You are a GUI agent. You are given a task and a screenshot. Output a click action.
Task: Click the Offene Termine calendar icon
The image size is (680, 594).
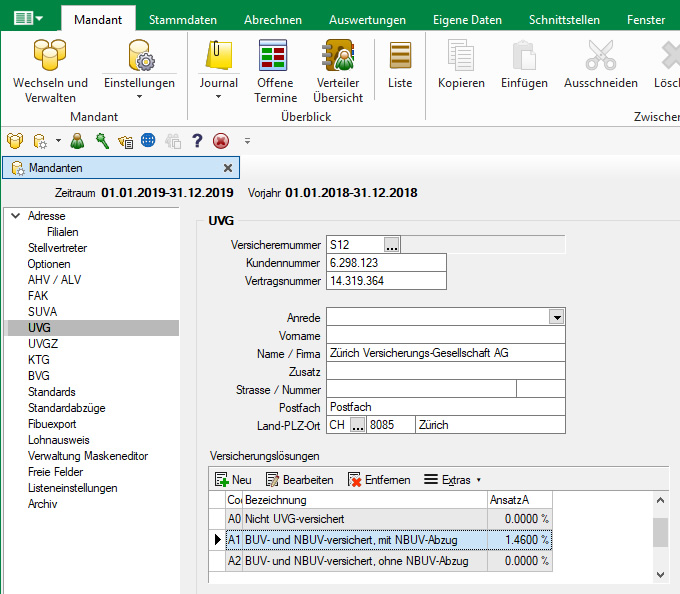tap(275, 57)
